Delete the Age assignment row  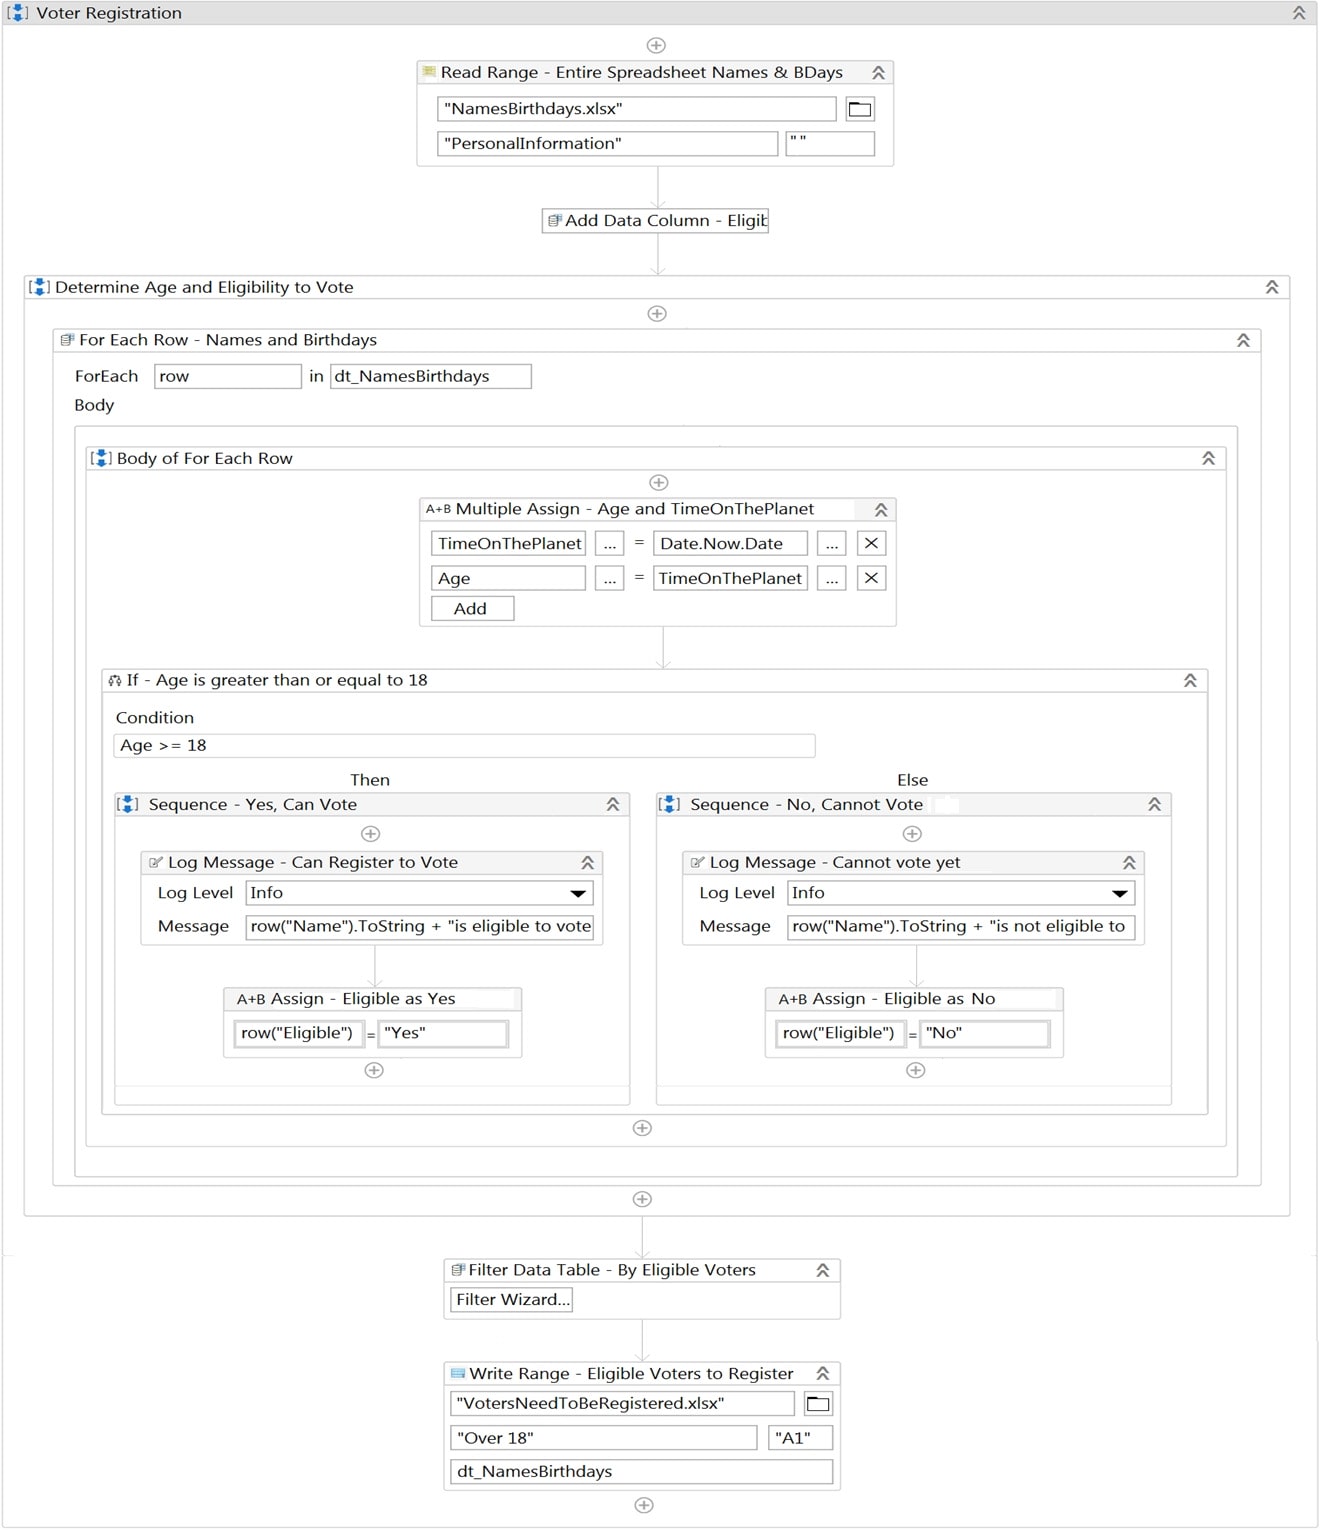pos(871,579)
